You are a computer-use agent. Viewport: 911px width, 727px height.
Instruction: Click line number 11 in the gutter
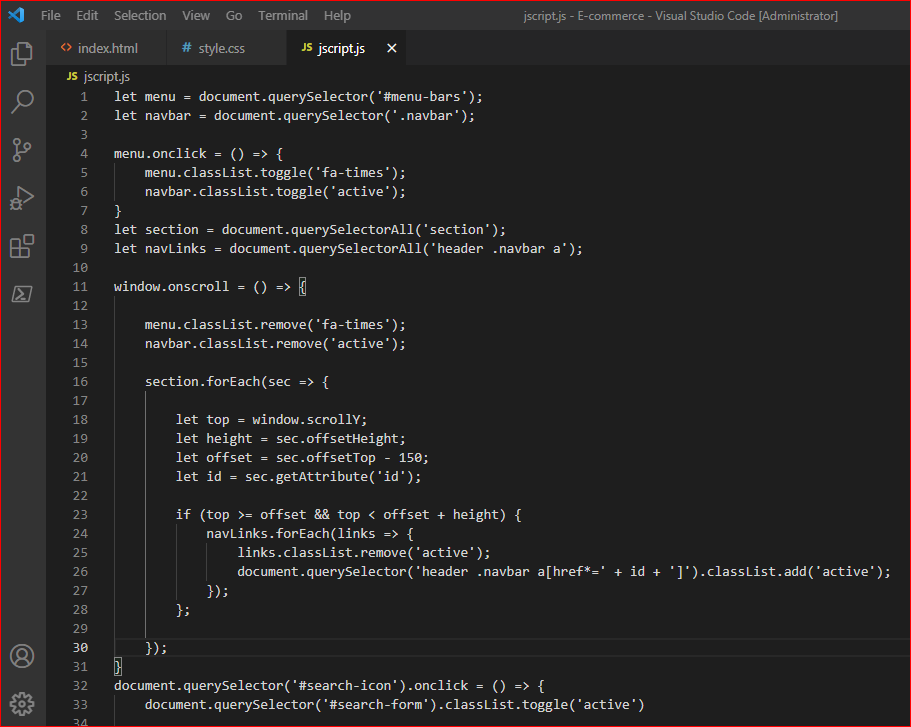(80, 286)
